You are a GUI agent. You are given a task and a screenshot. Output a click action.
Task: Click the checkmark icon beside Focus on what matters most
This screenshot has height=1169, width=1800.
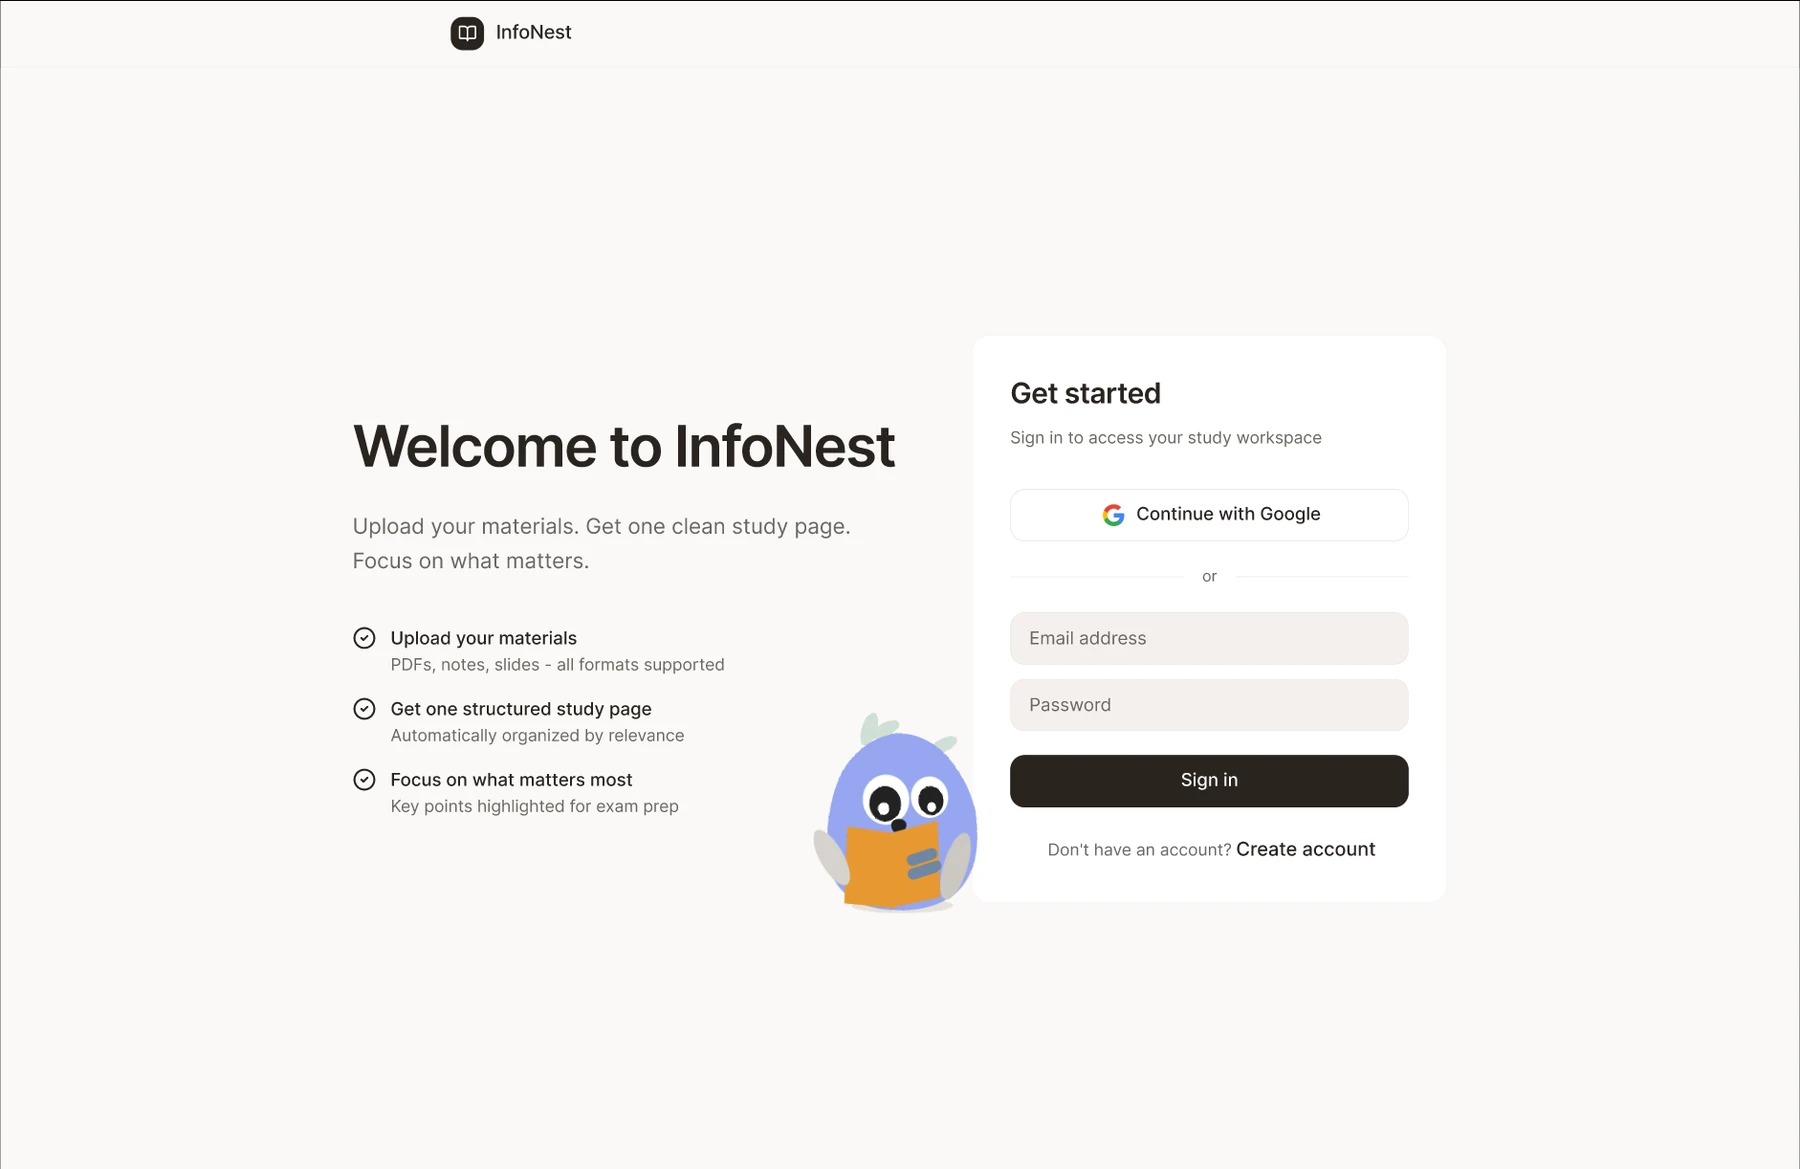(364, 780)
